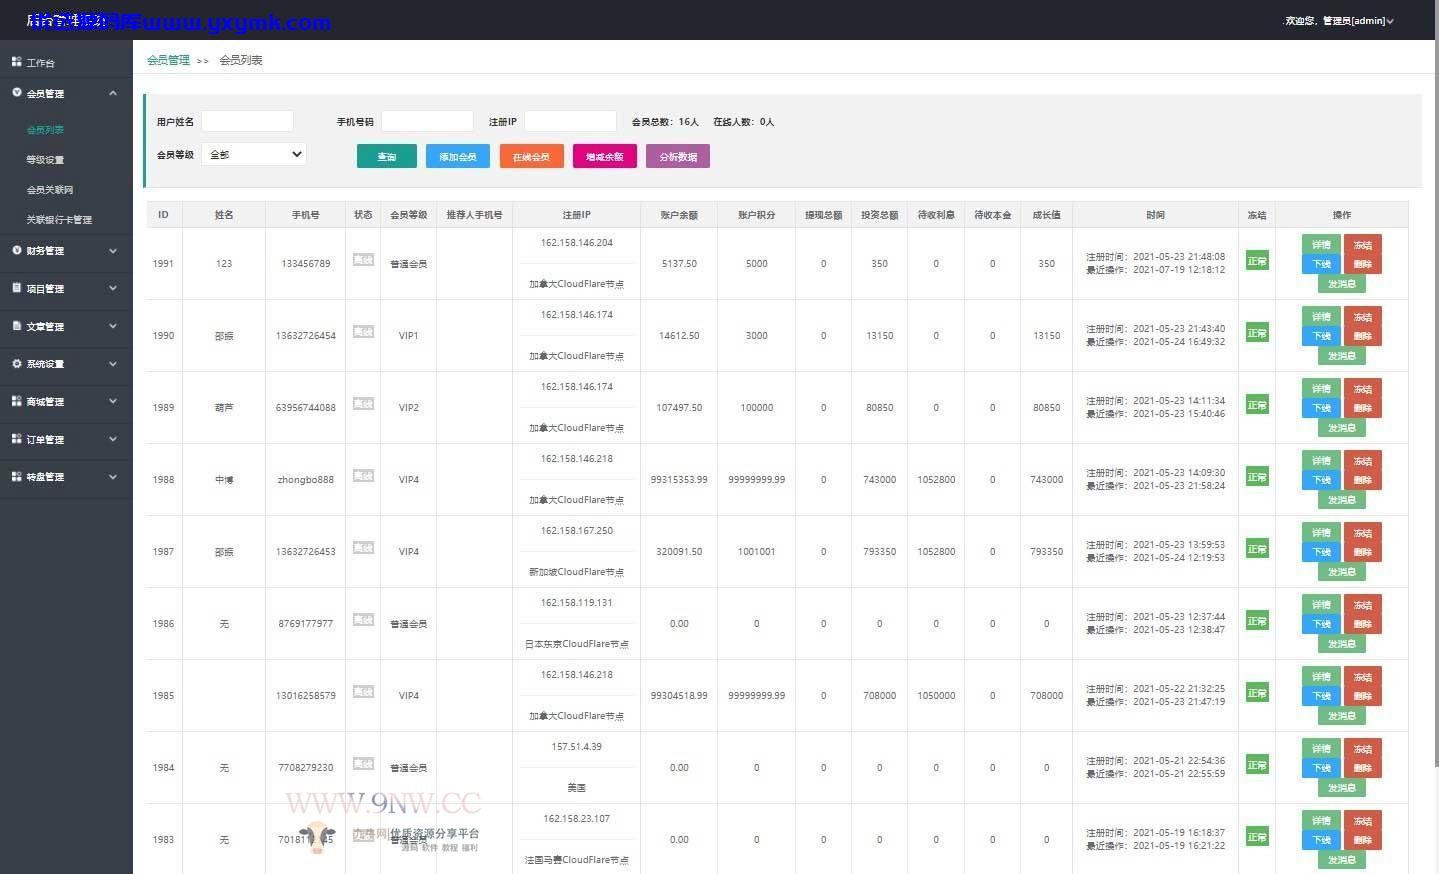
Task: Click the pink 增减余额 button
Action: pyautogui.click(x=605, y=156)
